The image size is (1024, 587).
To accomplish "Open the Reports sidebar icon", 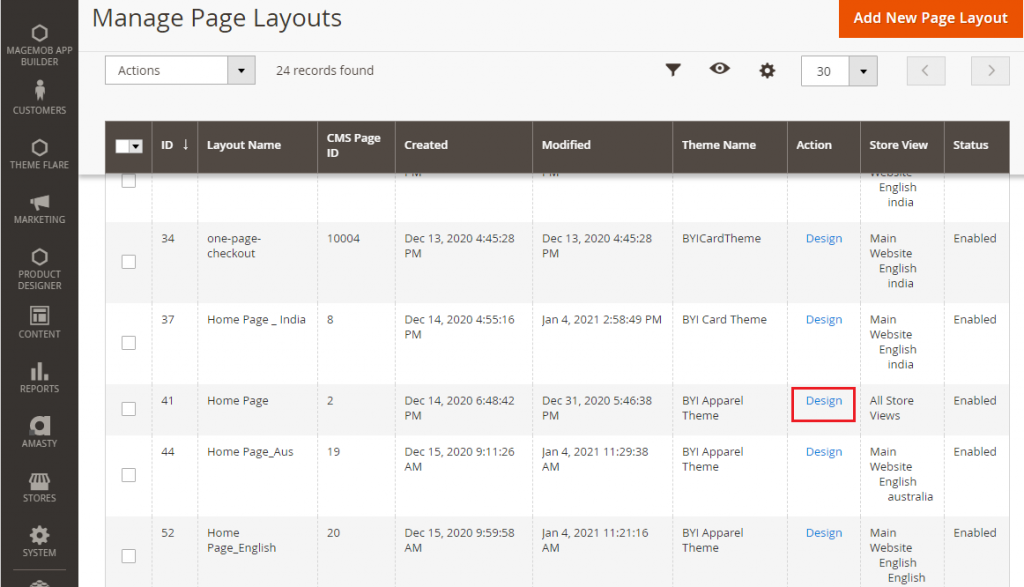I will coord(39,375).
